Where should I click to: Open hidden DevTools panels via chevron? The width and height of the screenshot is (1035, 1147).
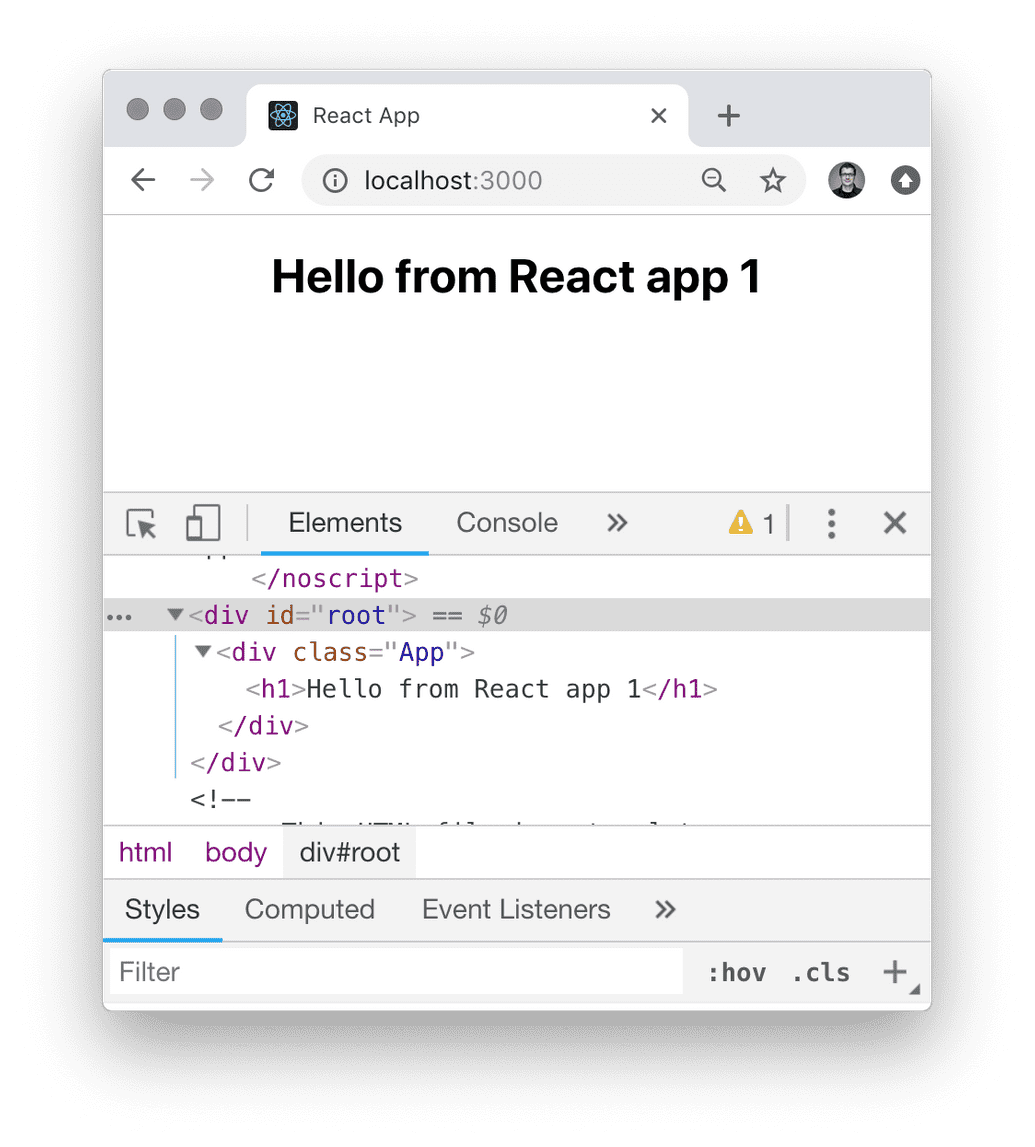(x=617, y=523)
